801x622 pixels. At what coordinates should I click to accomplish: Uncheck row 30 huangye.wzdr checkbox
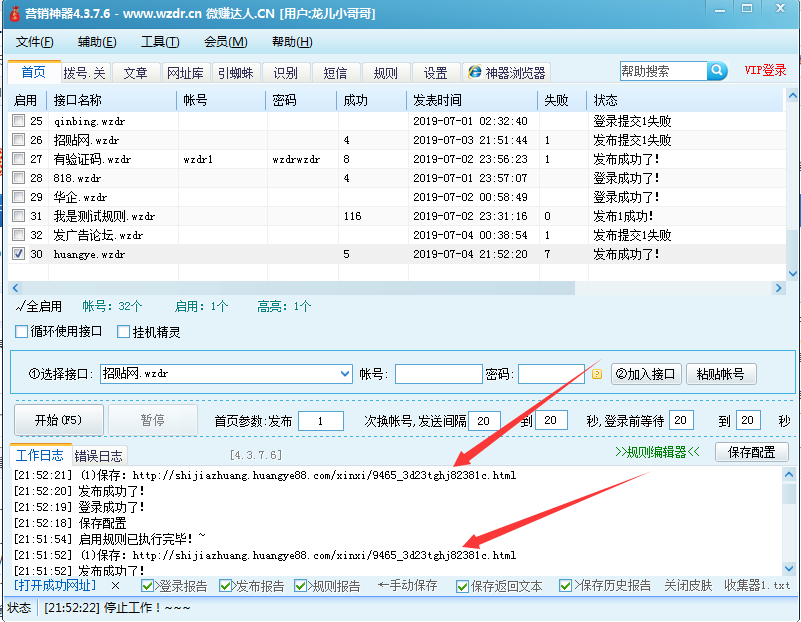tap(16, 254)
